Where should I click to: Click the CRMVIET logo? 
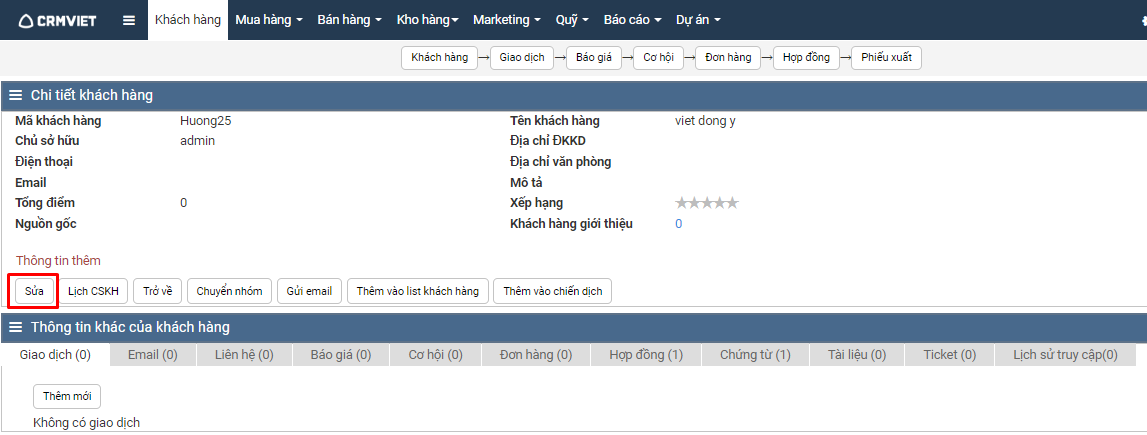click(x=58, y=20)
